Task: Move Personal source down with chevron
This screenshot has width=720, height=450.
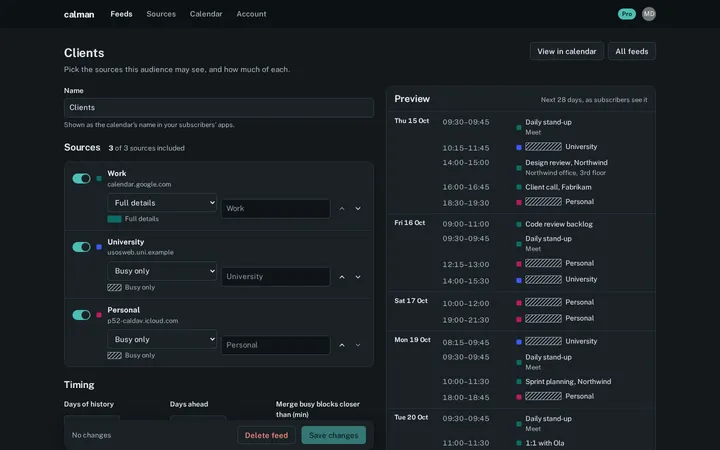Action: [358, 345]
